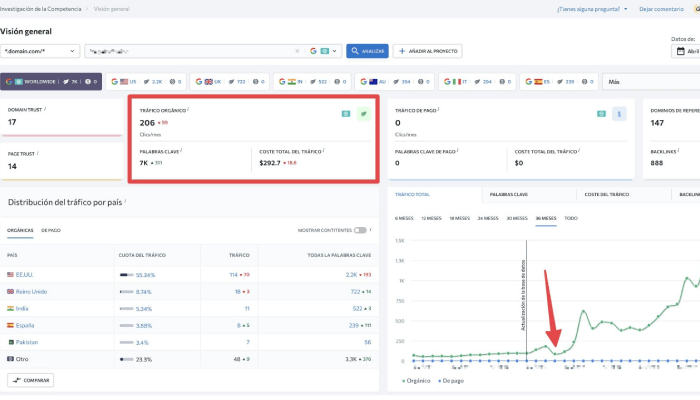Open the TRÁFICO TOTAL chart tab
The image size is (700, 400).
(412, 195)
